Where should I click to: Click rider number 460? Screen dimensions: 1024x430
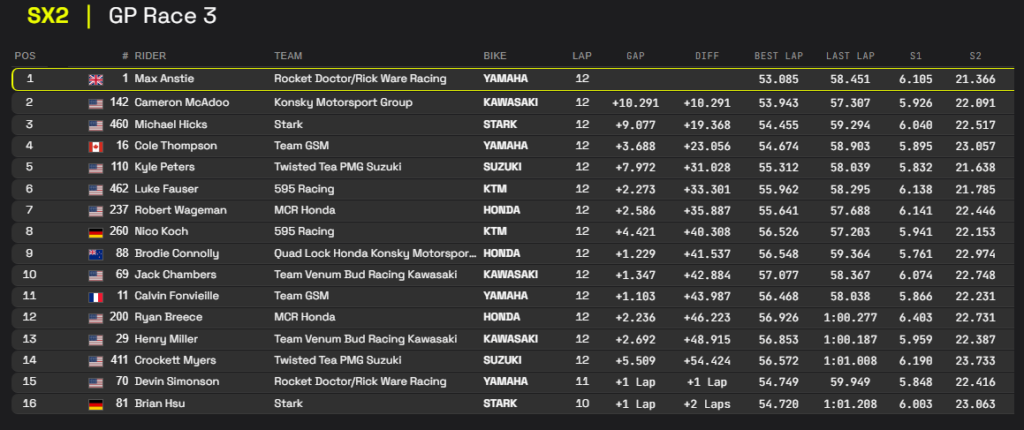click(118, 125)
